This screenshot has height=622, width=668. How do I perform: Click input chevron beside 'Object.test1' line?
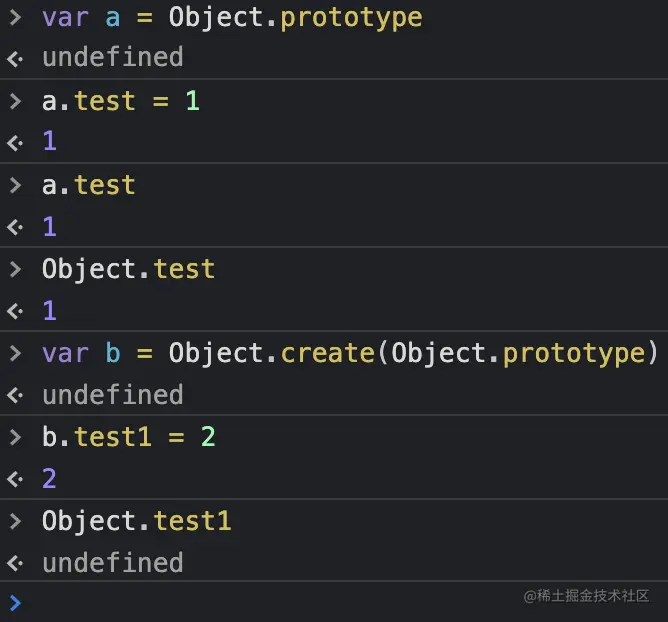coord(15,521)
